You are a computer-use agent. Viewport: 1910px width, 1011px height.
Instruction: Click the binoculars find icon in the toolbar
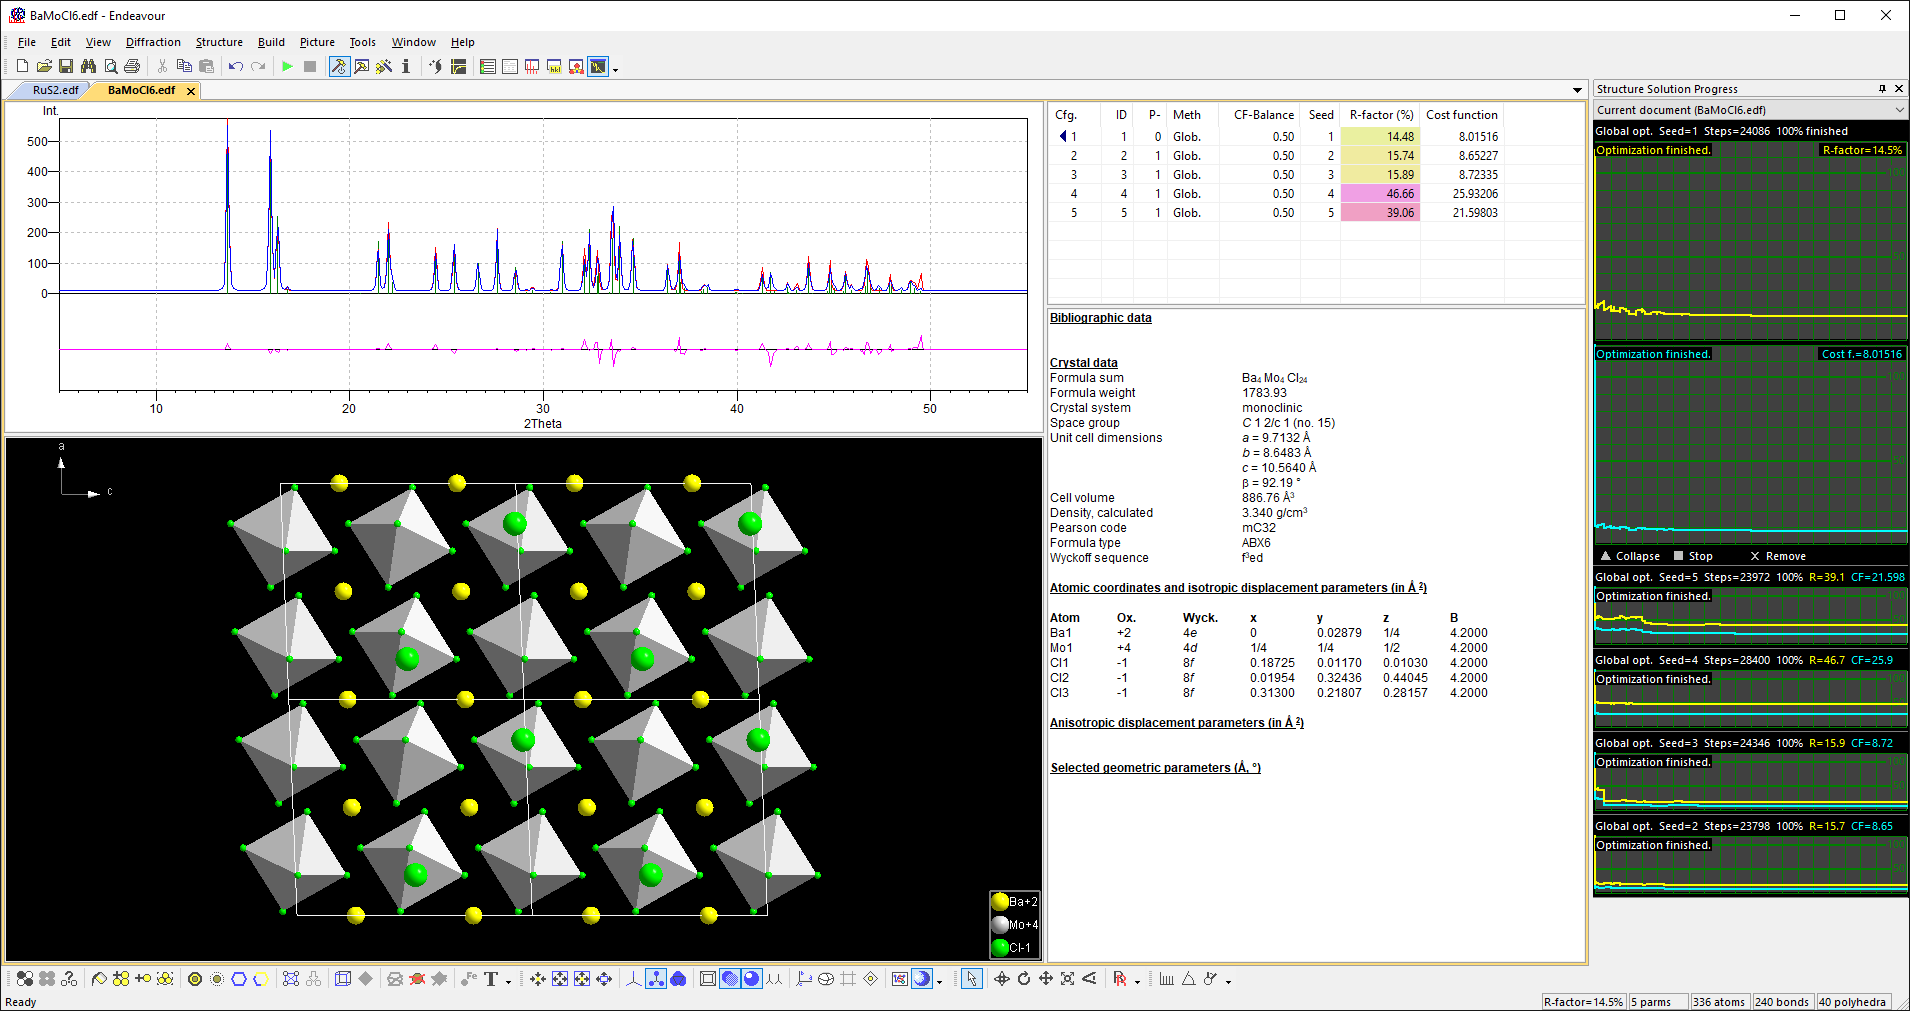(88, 67)
